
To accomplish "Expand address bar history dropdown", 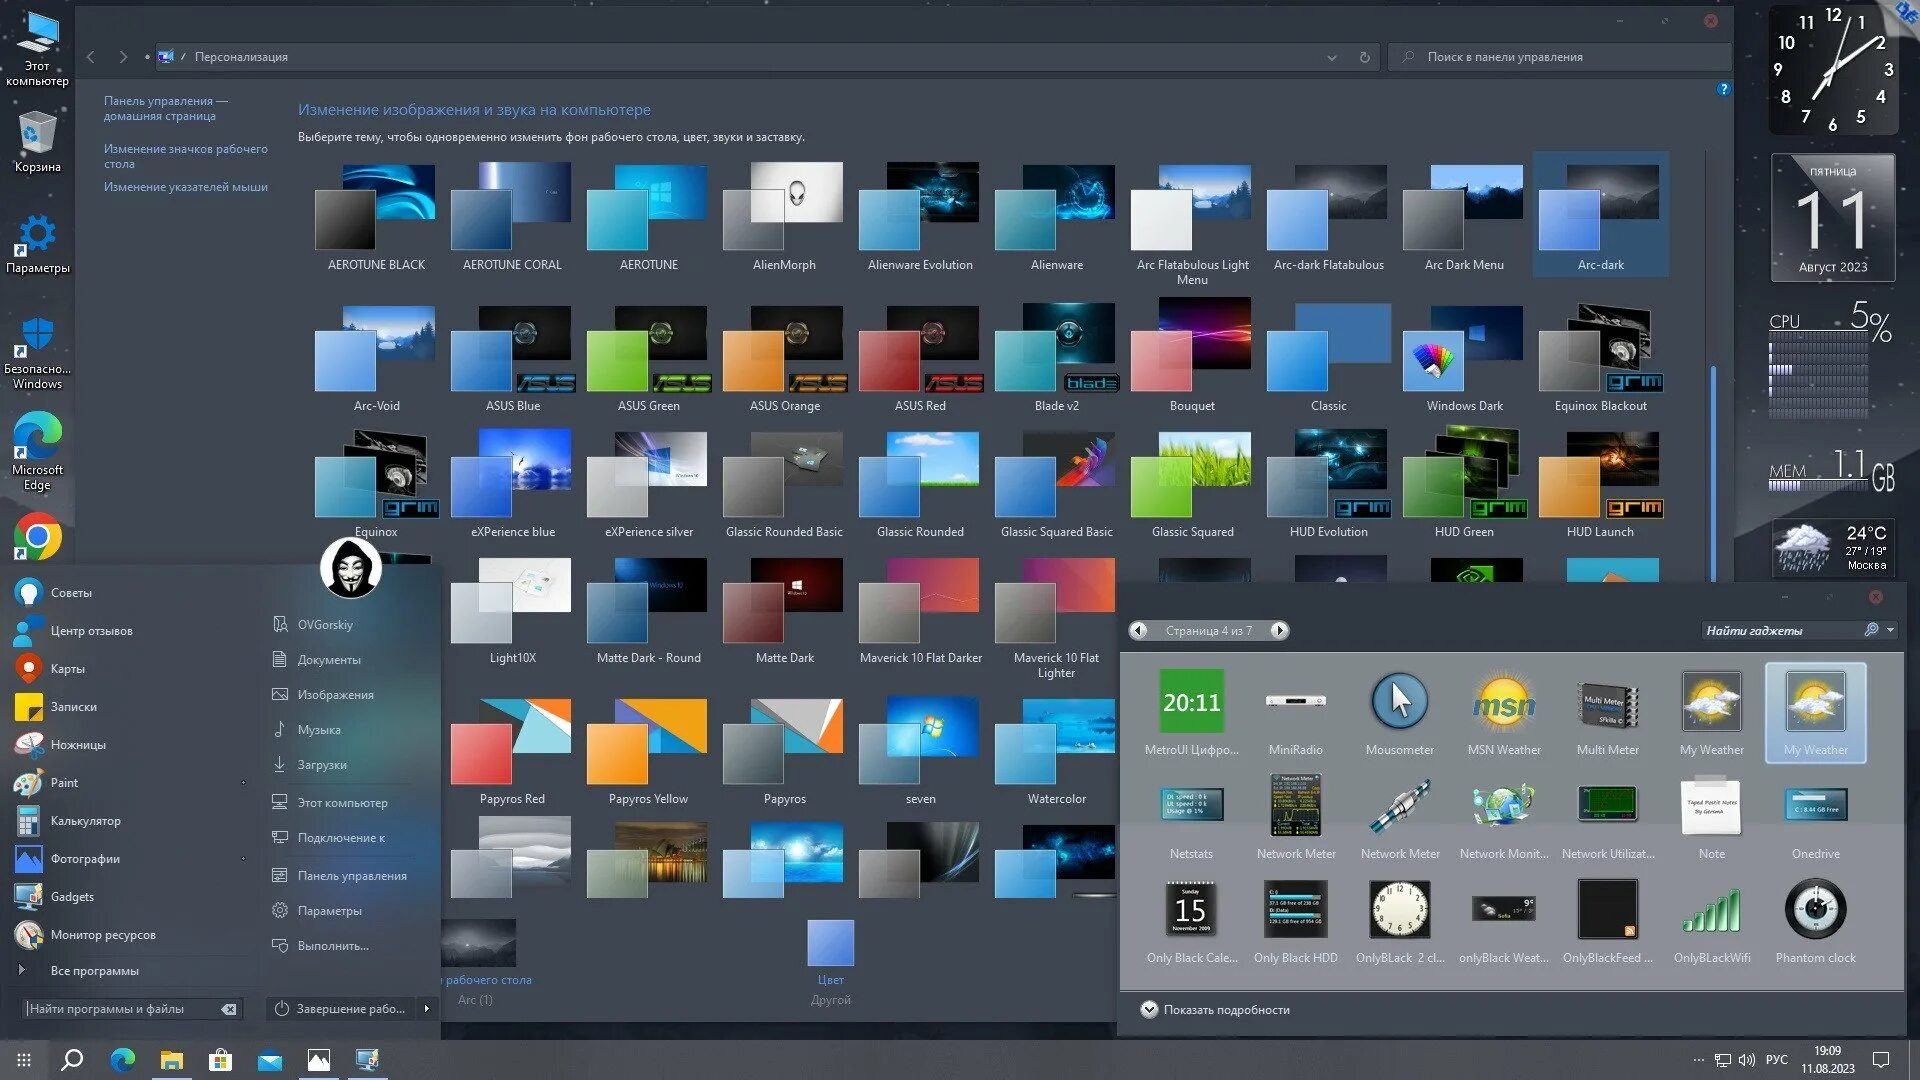I will pyautogui.click(x=1332, y=57).
